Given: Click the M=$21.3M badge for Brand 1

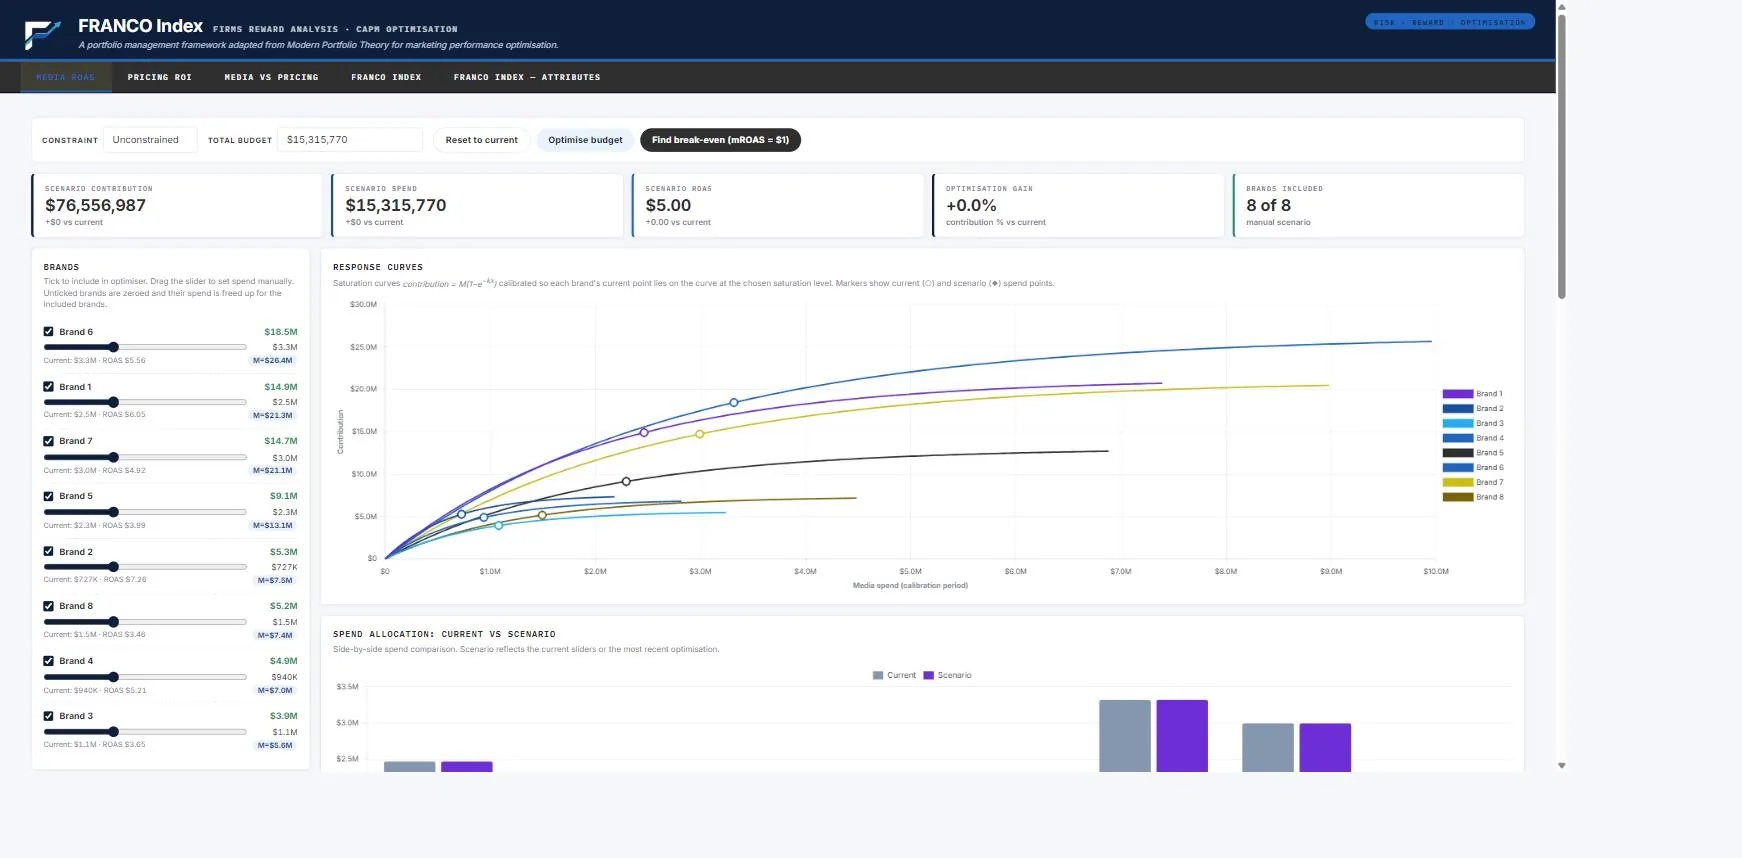Looking at the screenshot, I should 273,415.
